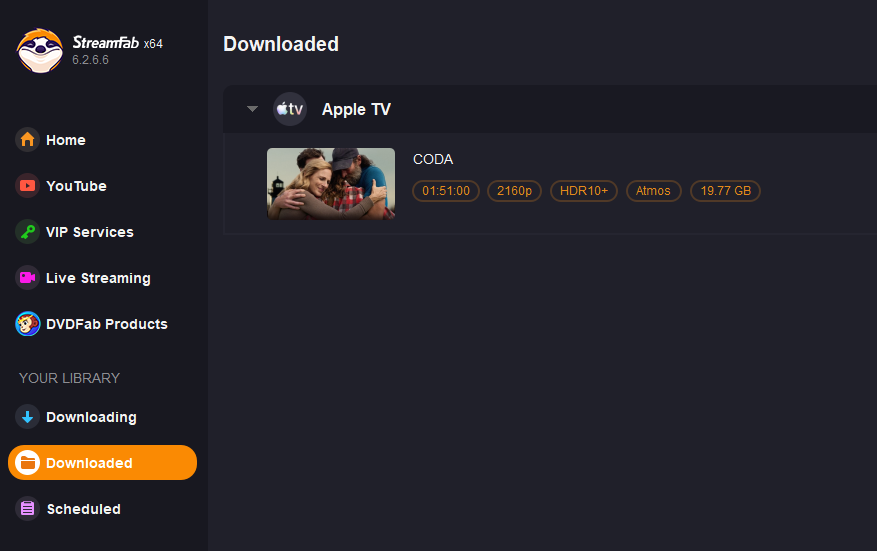
Task: Click the DVDFab Products mascot icon
Action: [27, 324]
